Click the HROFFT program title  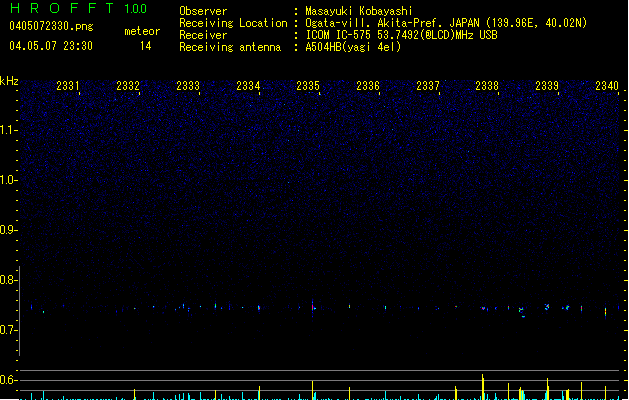tap(61, 8)
